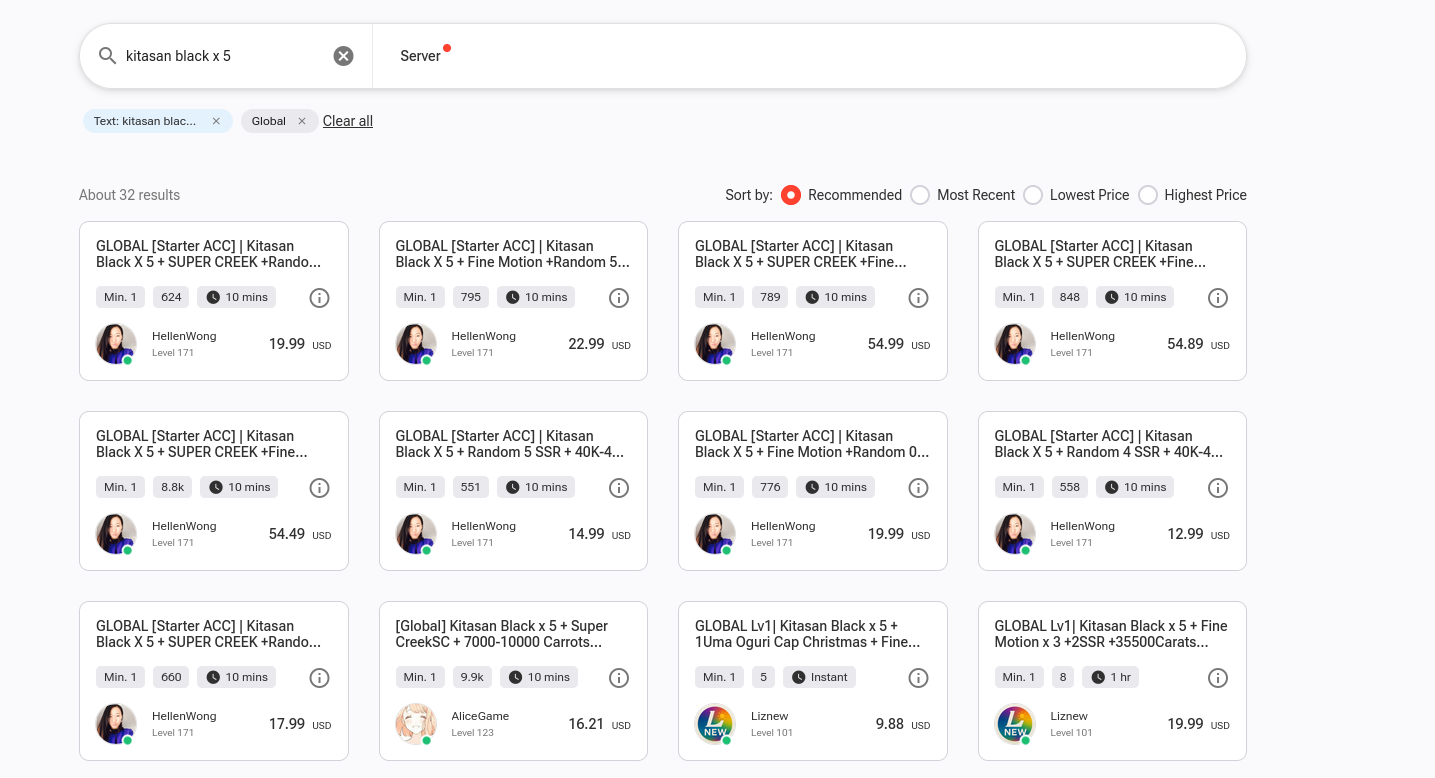Image resolution: width=1435 pixels, height=778 pixels.
Task: Select the Recommended sort option
Action: [x=791, y=195]
